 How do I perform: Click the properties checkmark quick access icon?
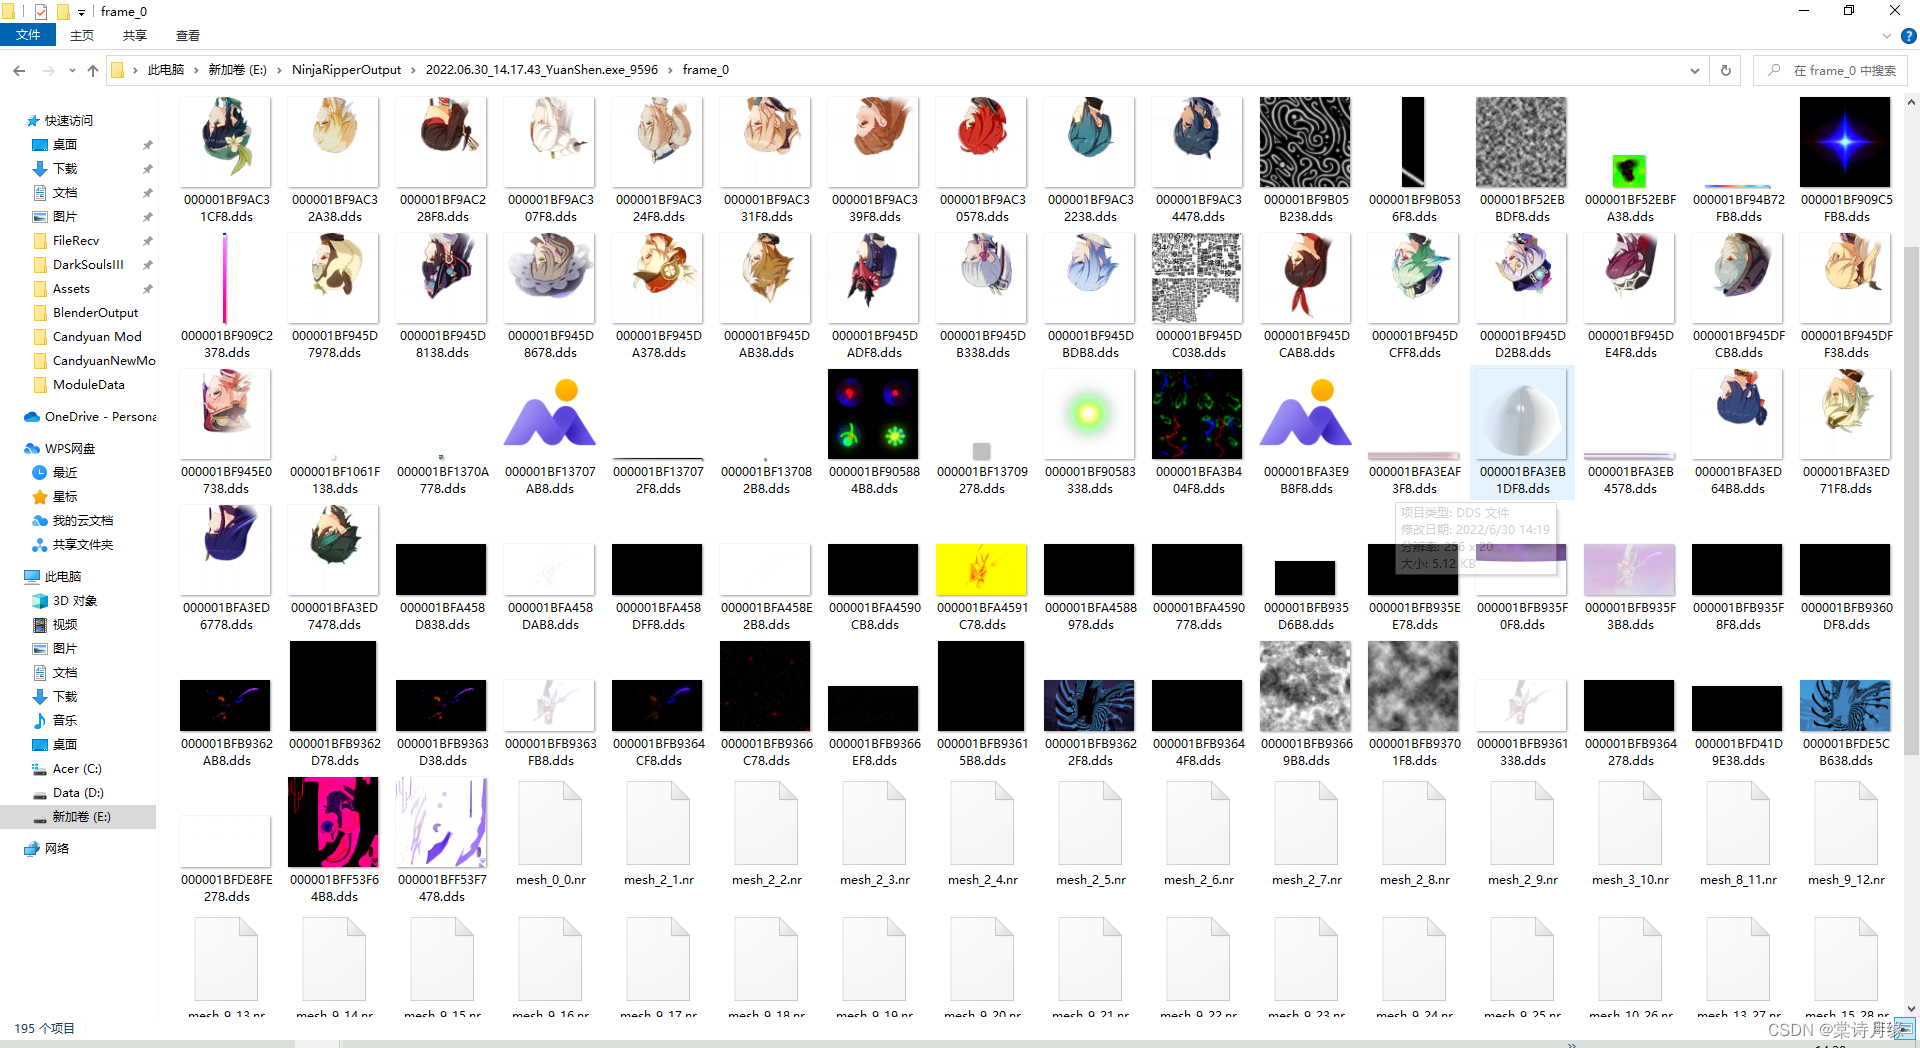[41, 12]
